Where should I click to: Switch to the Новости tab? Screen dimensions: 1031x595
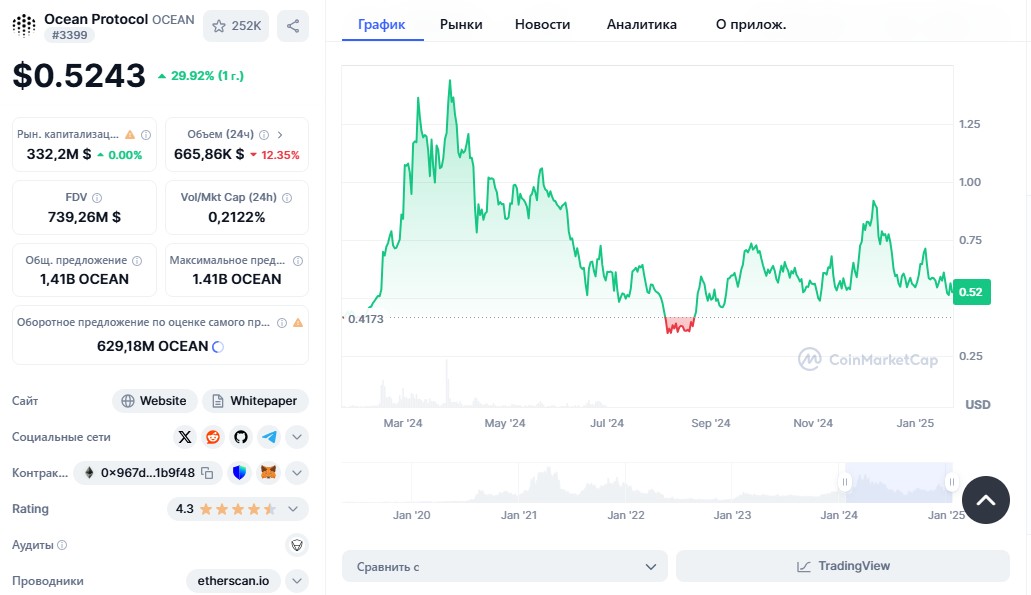[x=542, y=24]
